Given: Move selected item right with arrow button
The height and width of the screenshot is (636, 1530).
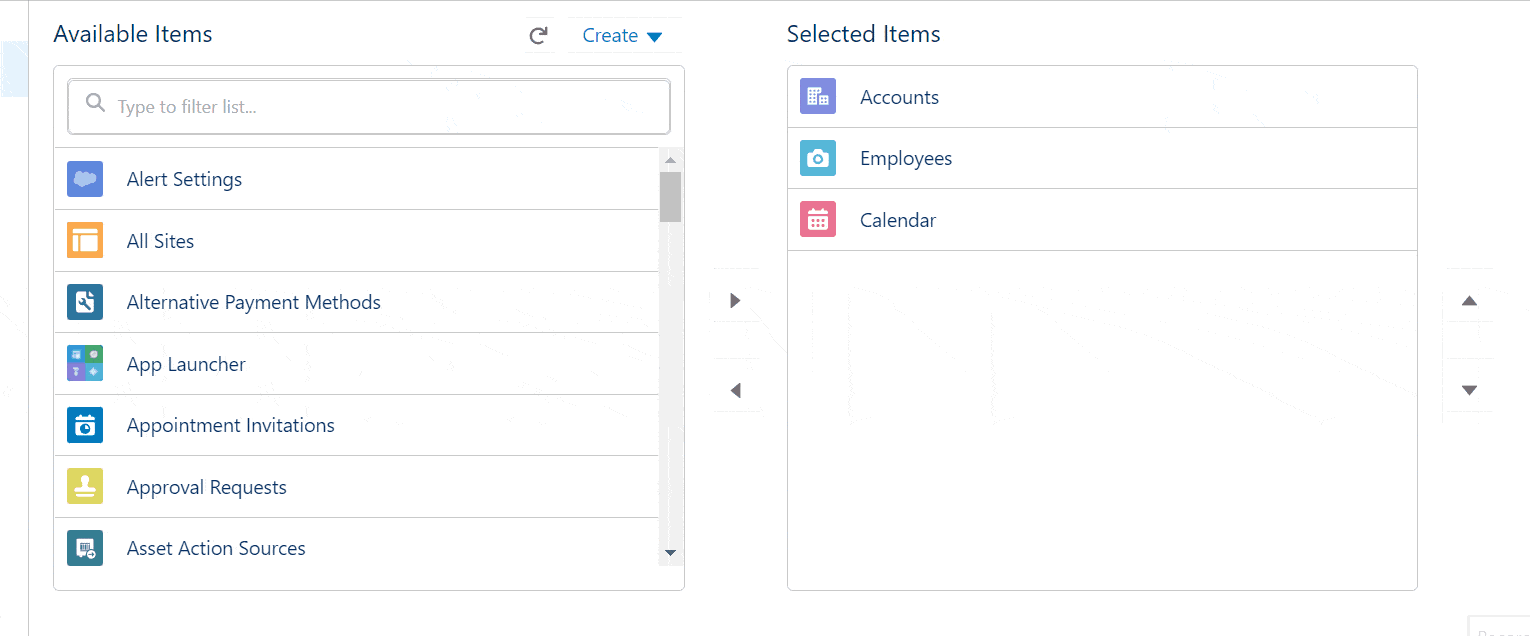Looking at the screenshot, I should pyautogui.click(x=736, y=300).
